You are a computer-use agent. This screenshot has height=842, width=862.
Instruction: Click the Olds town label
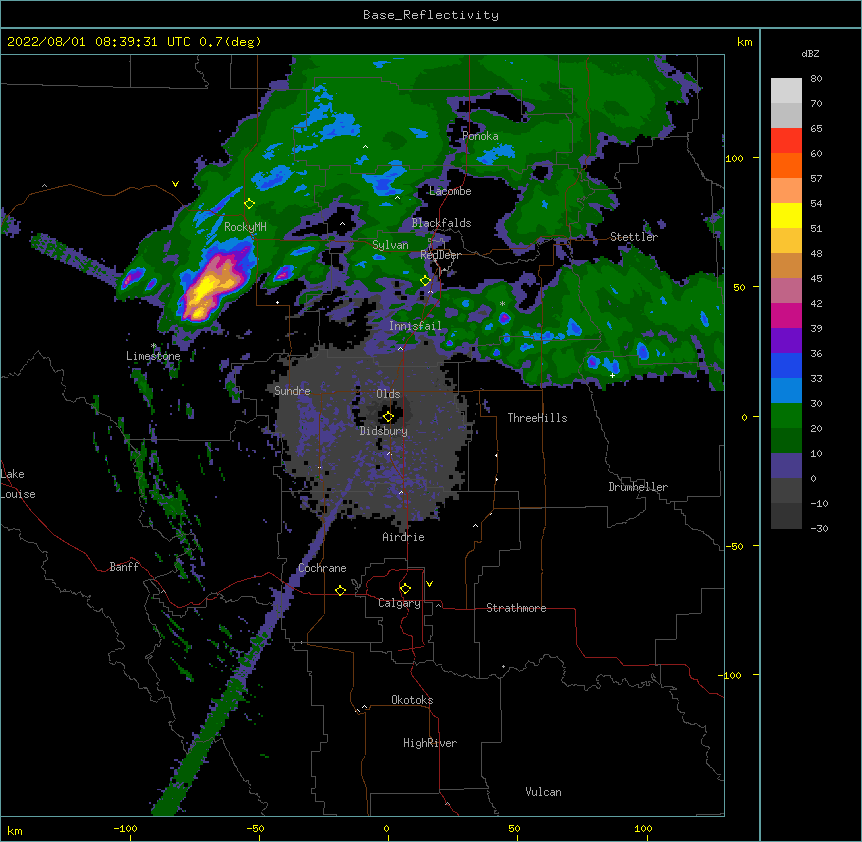[388, 394]
